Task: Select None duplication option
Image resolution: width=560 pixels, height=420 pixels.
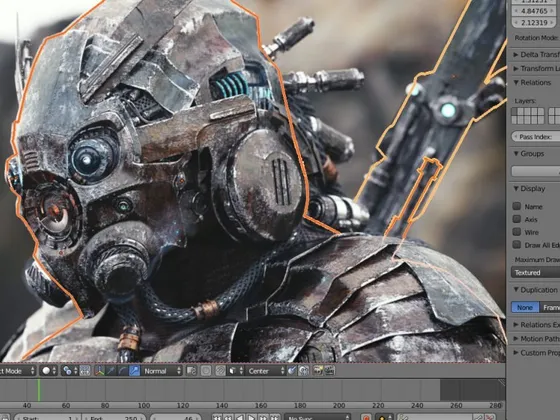Action: pos(525,308)
